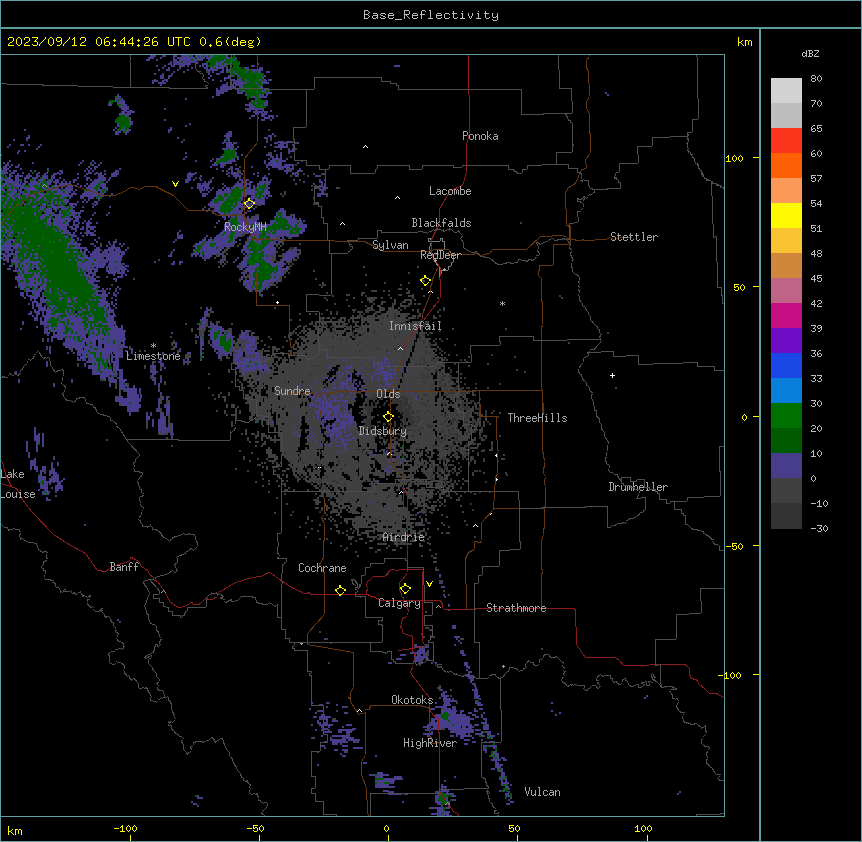This screenshot has width=862, height=842.
Task: Pick the violet 39-36 dBZ legend swatch
Action: tap(786, 341)
